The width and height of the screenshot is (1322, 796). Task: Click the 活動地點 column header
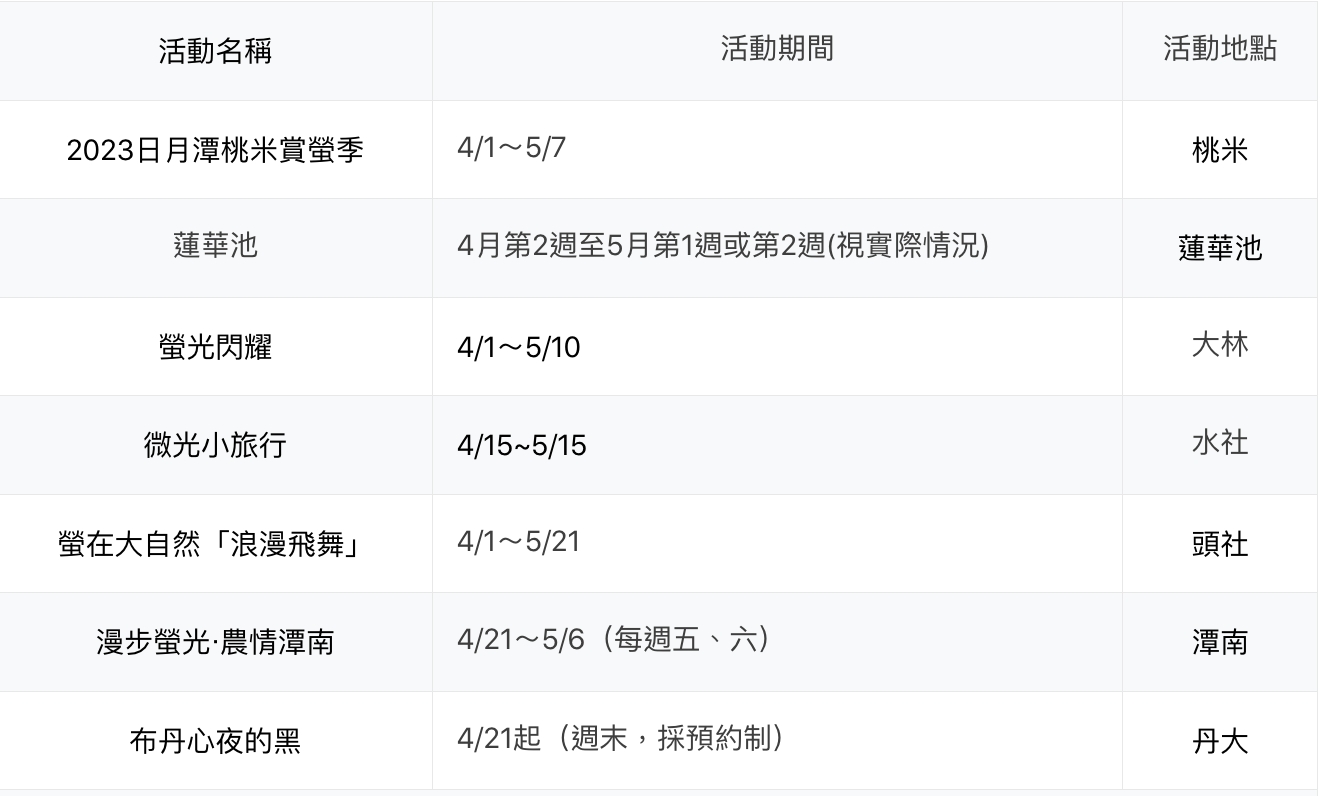point(1220,49)
